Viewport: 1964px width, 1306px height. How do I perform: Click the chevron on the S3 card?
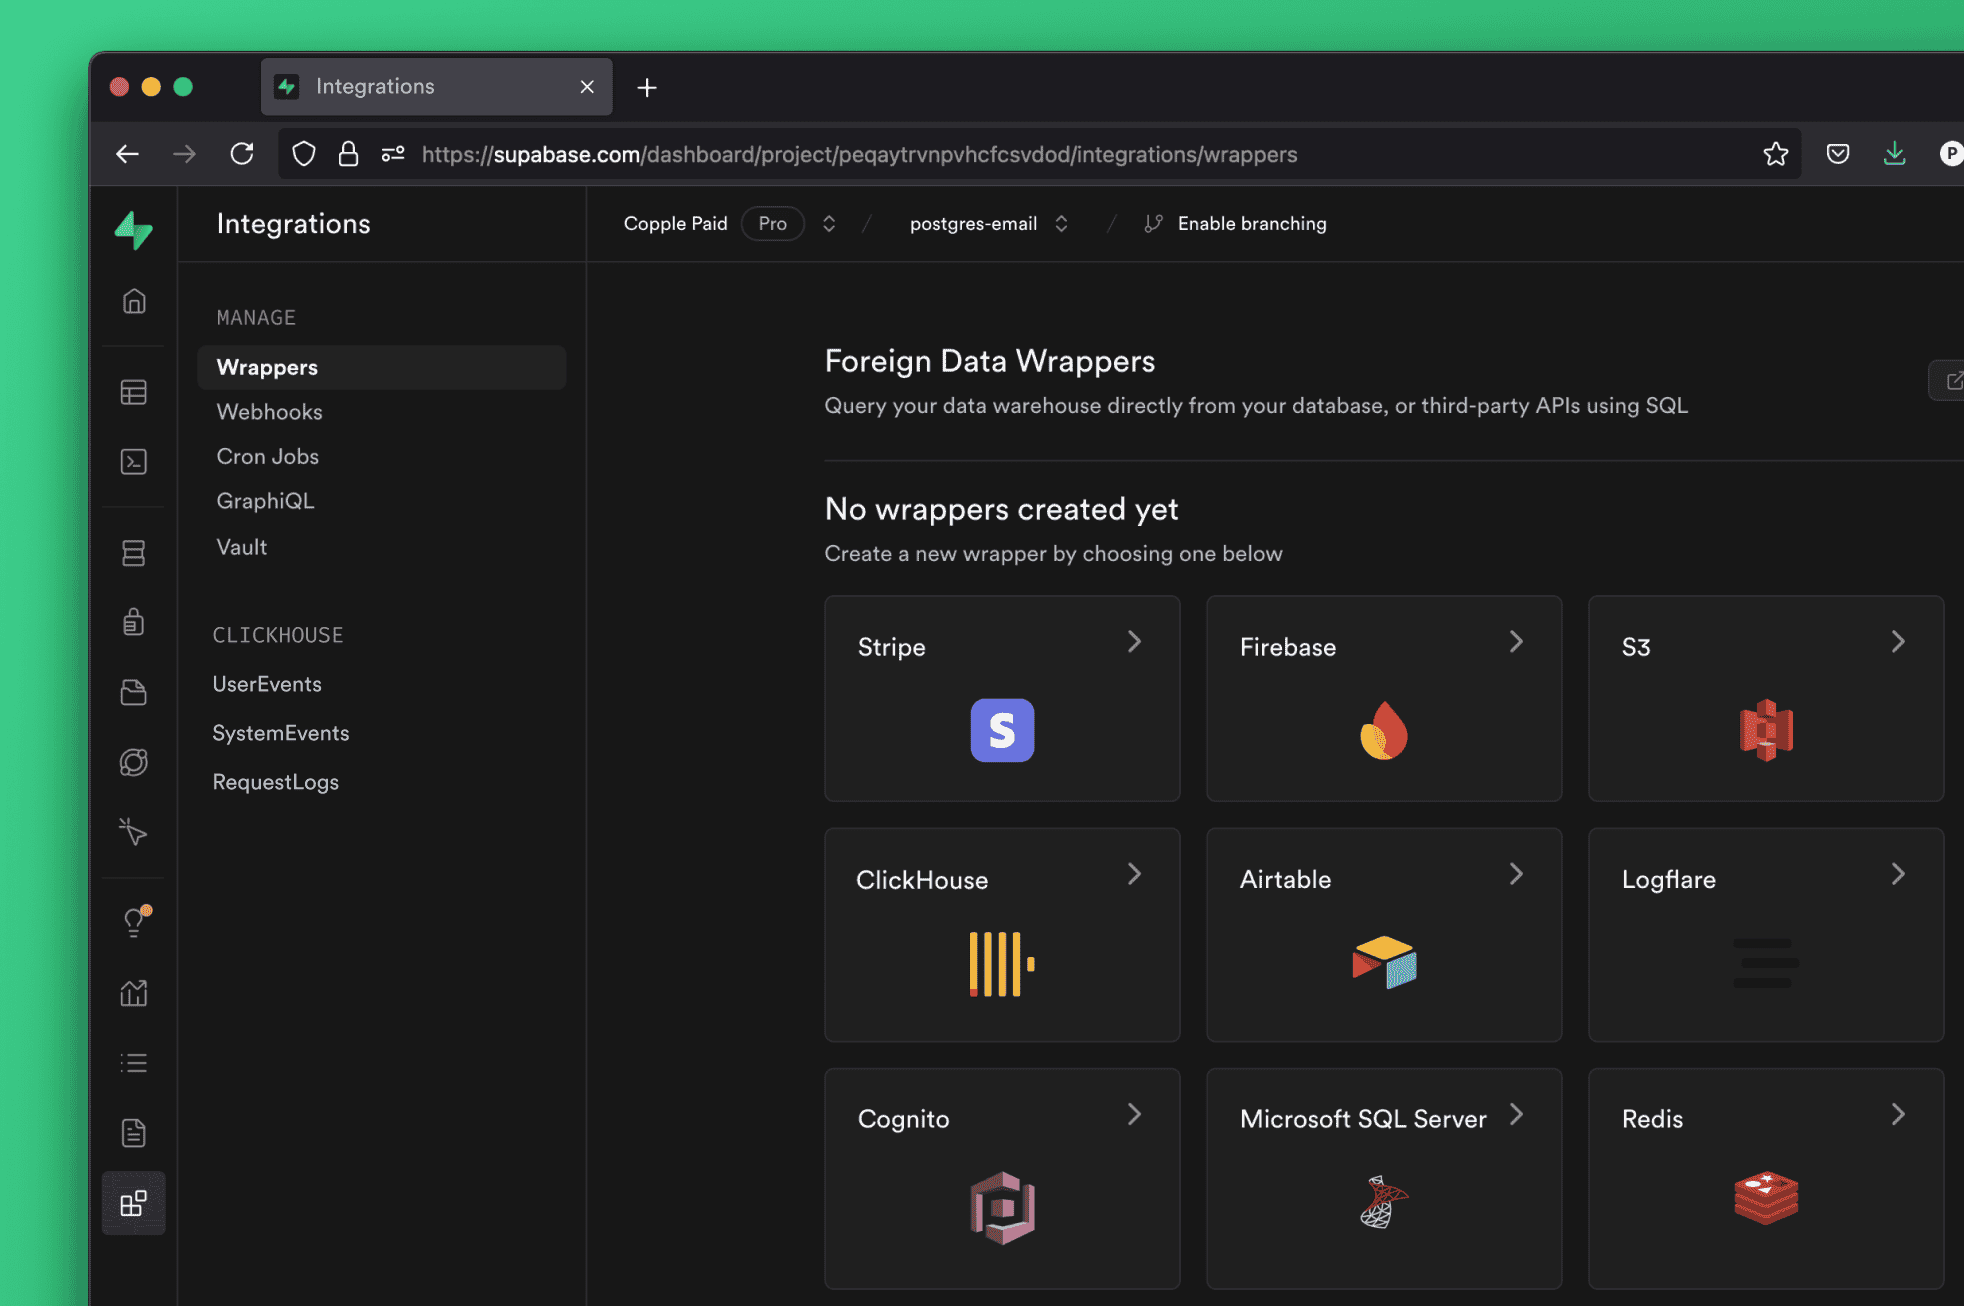pyautogui.click(x=1898, y=642)
